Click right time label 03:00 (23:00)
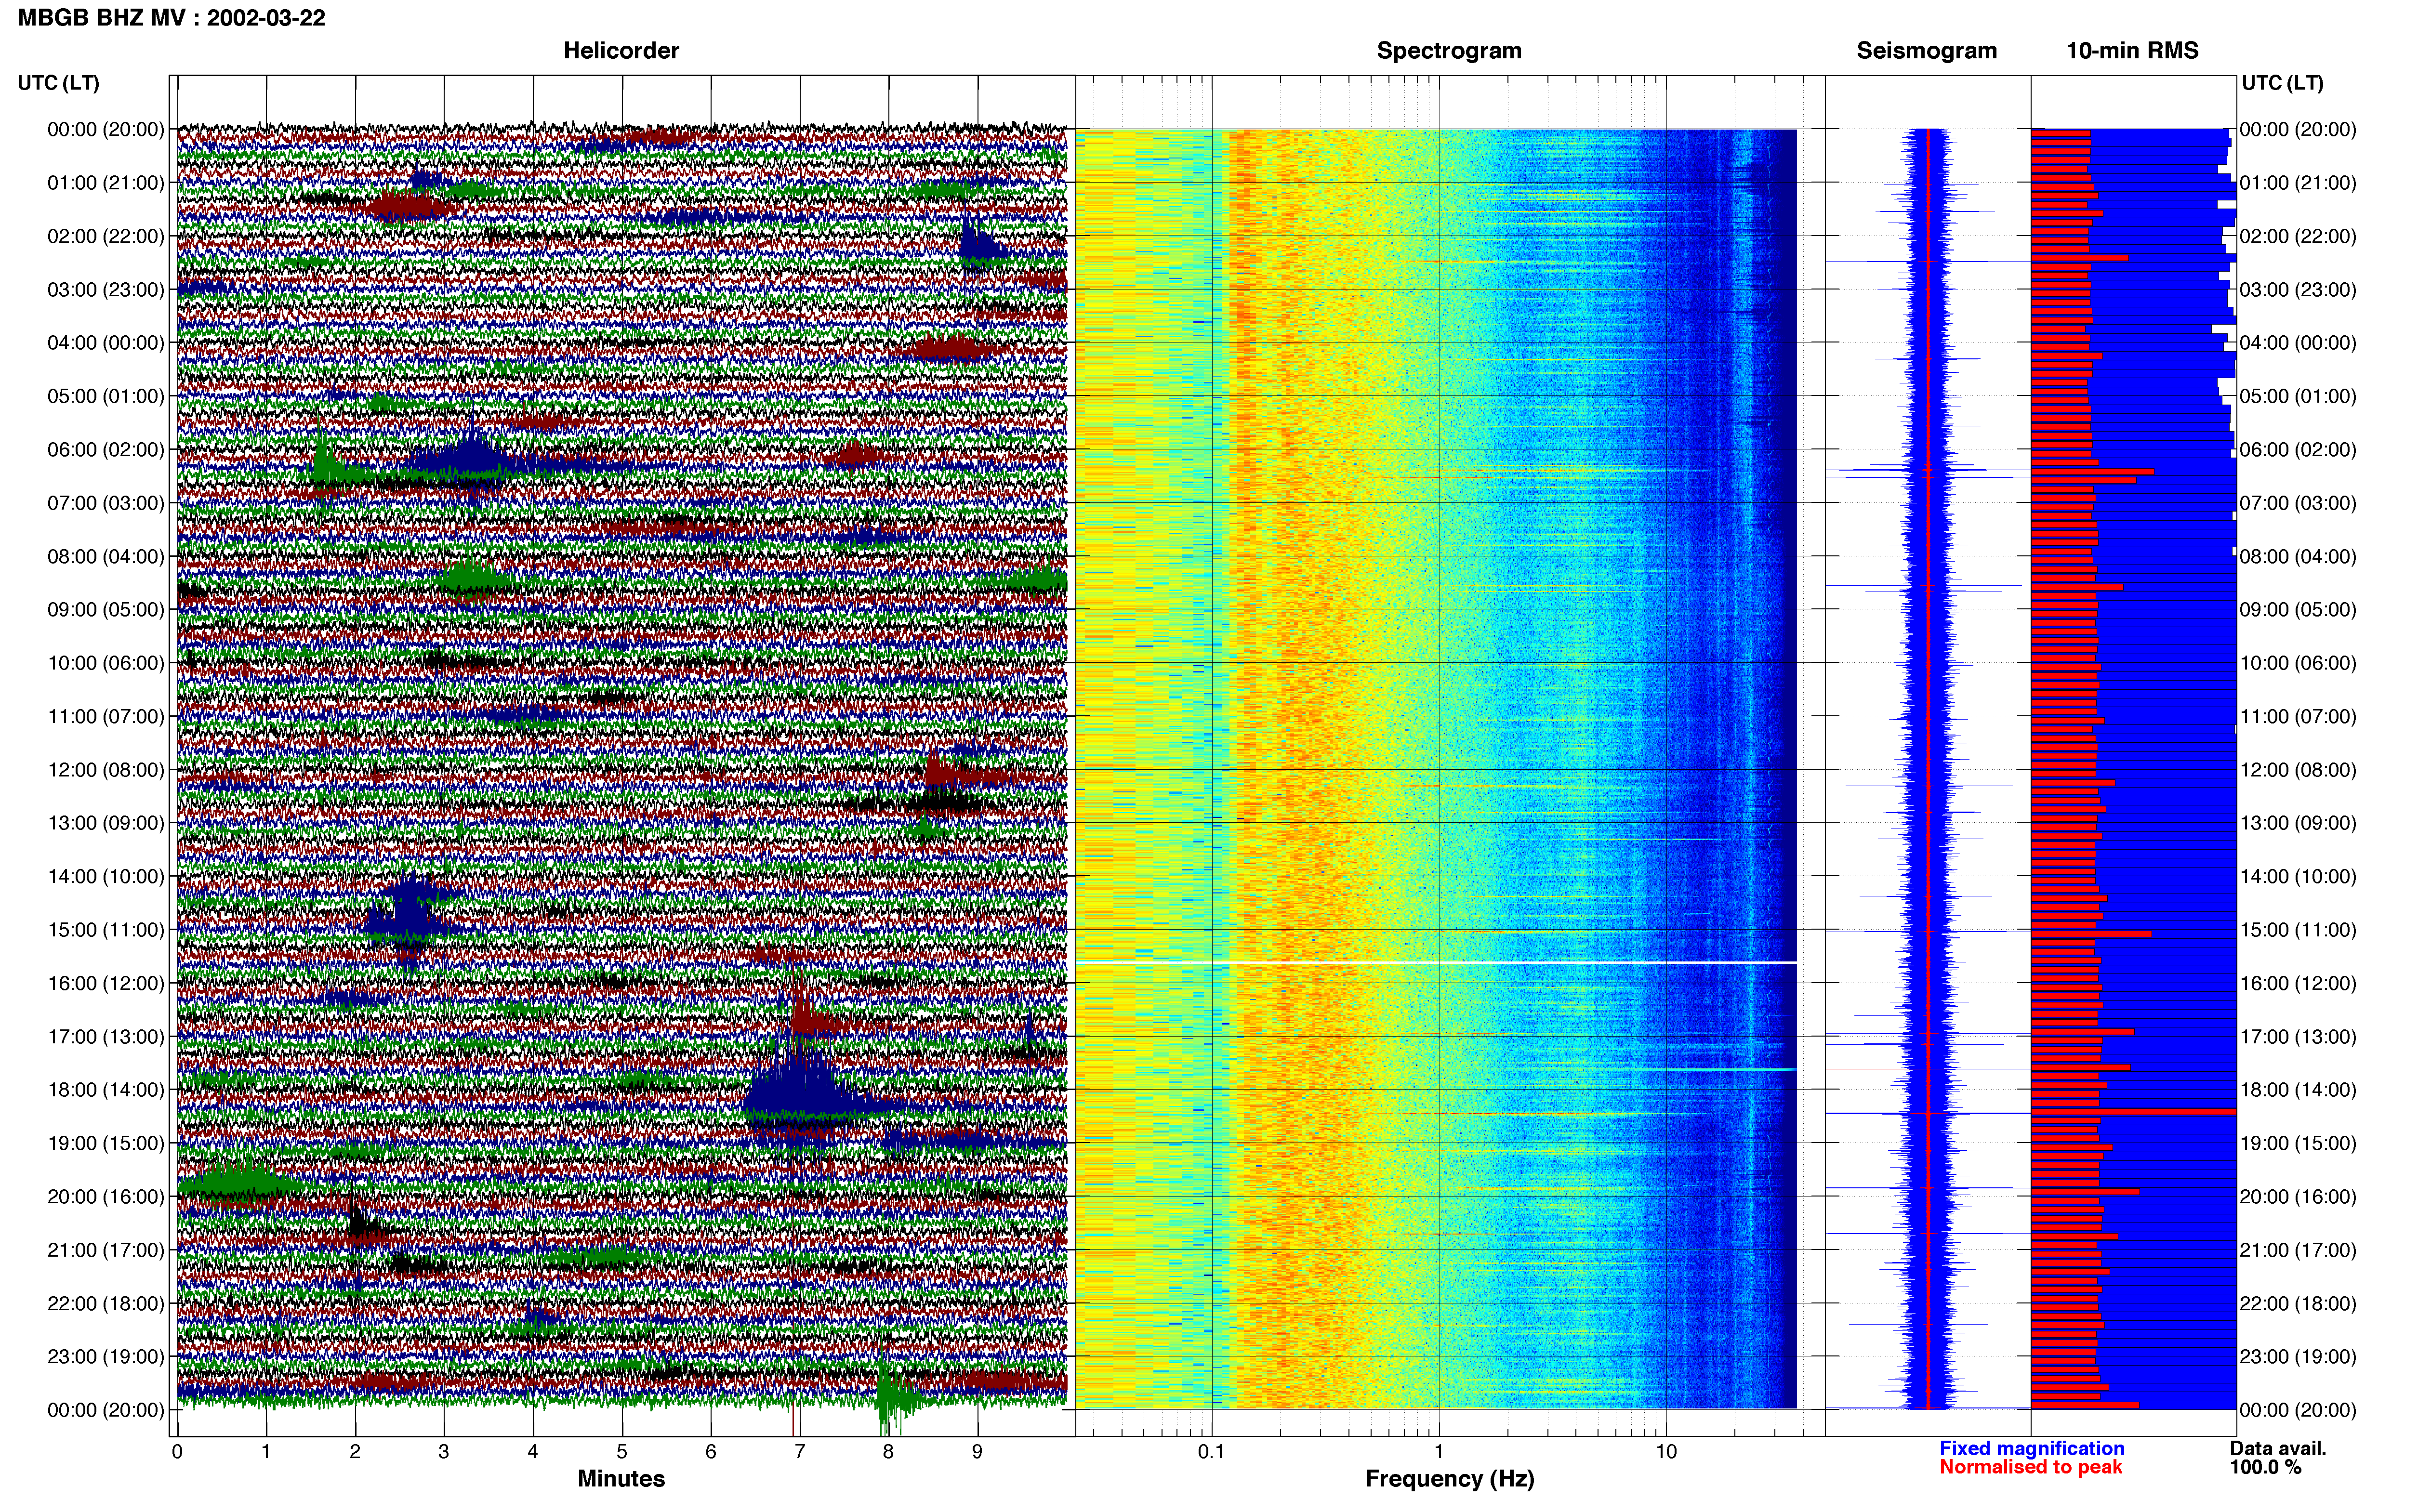Screen dimensions: 2418x1512 click(2298, 289)
